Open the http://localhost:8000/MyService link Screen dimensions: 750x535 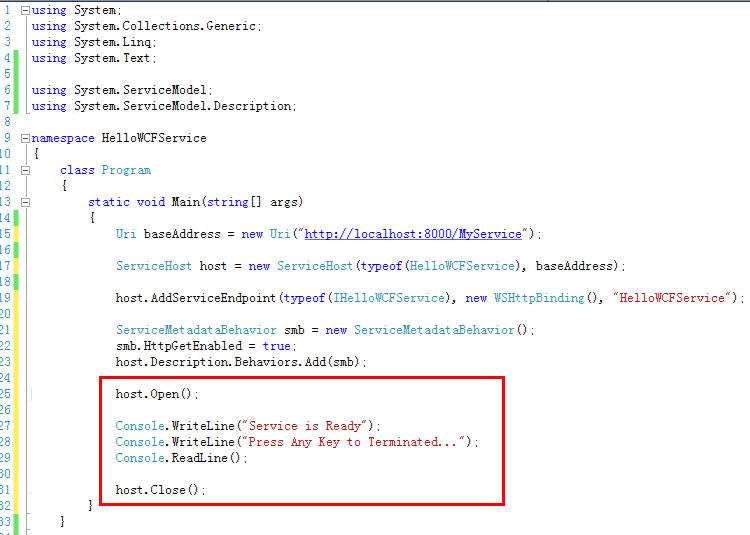tap(413, 234)
